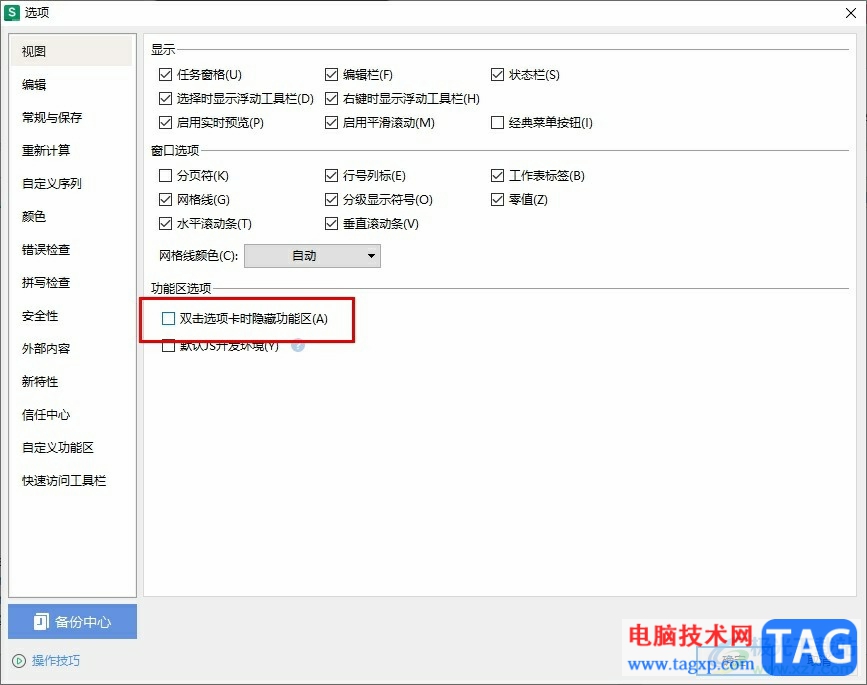Image resolution: width=867 pixels, height=685 pixels.
Task: Switch to the 编辑 category
Action: (71, 85)
